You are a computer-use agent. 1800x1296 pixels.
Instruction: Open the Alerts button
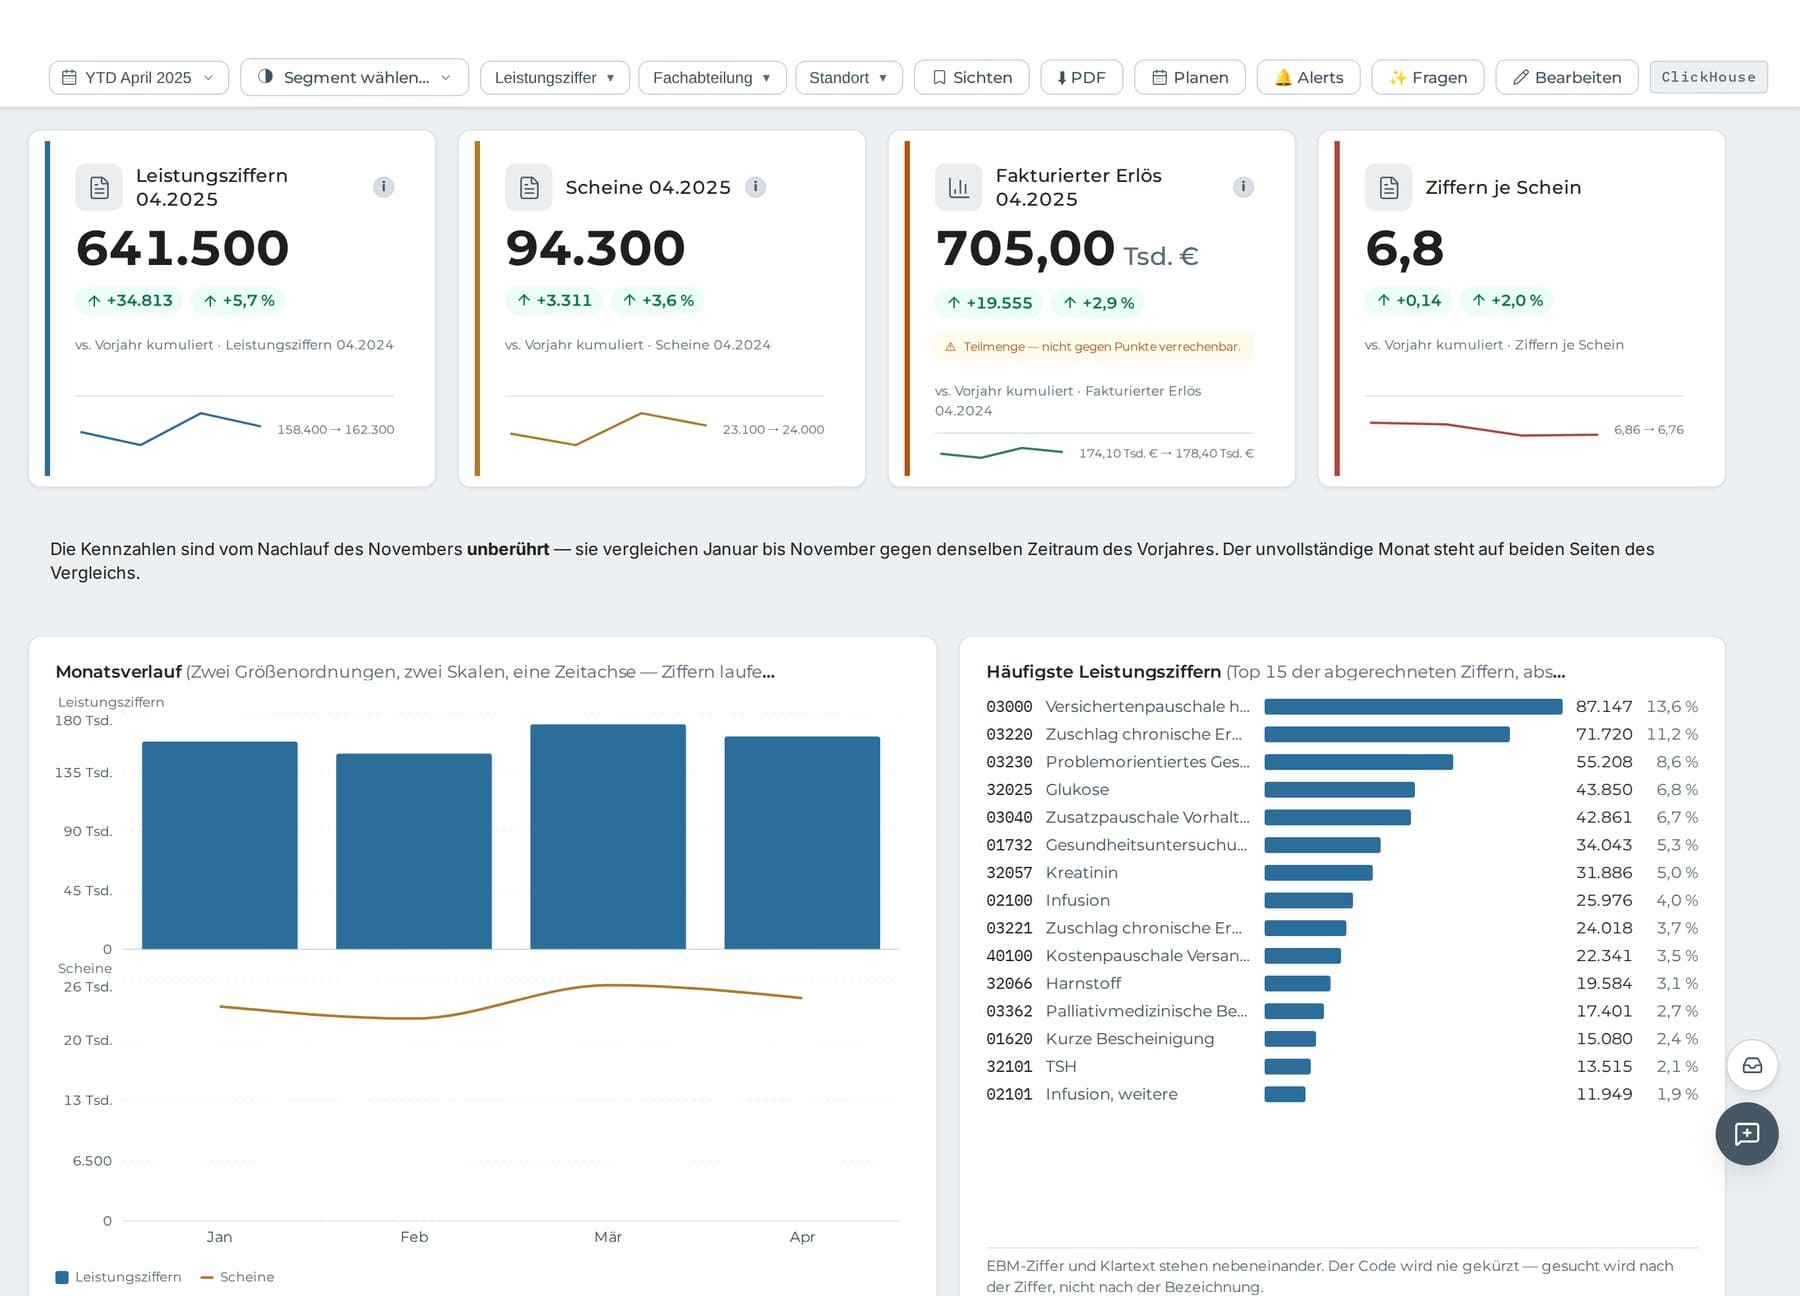[1308, 77]
